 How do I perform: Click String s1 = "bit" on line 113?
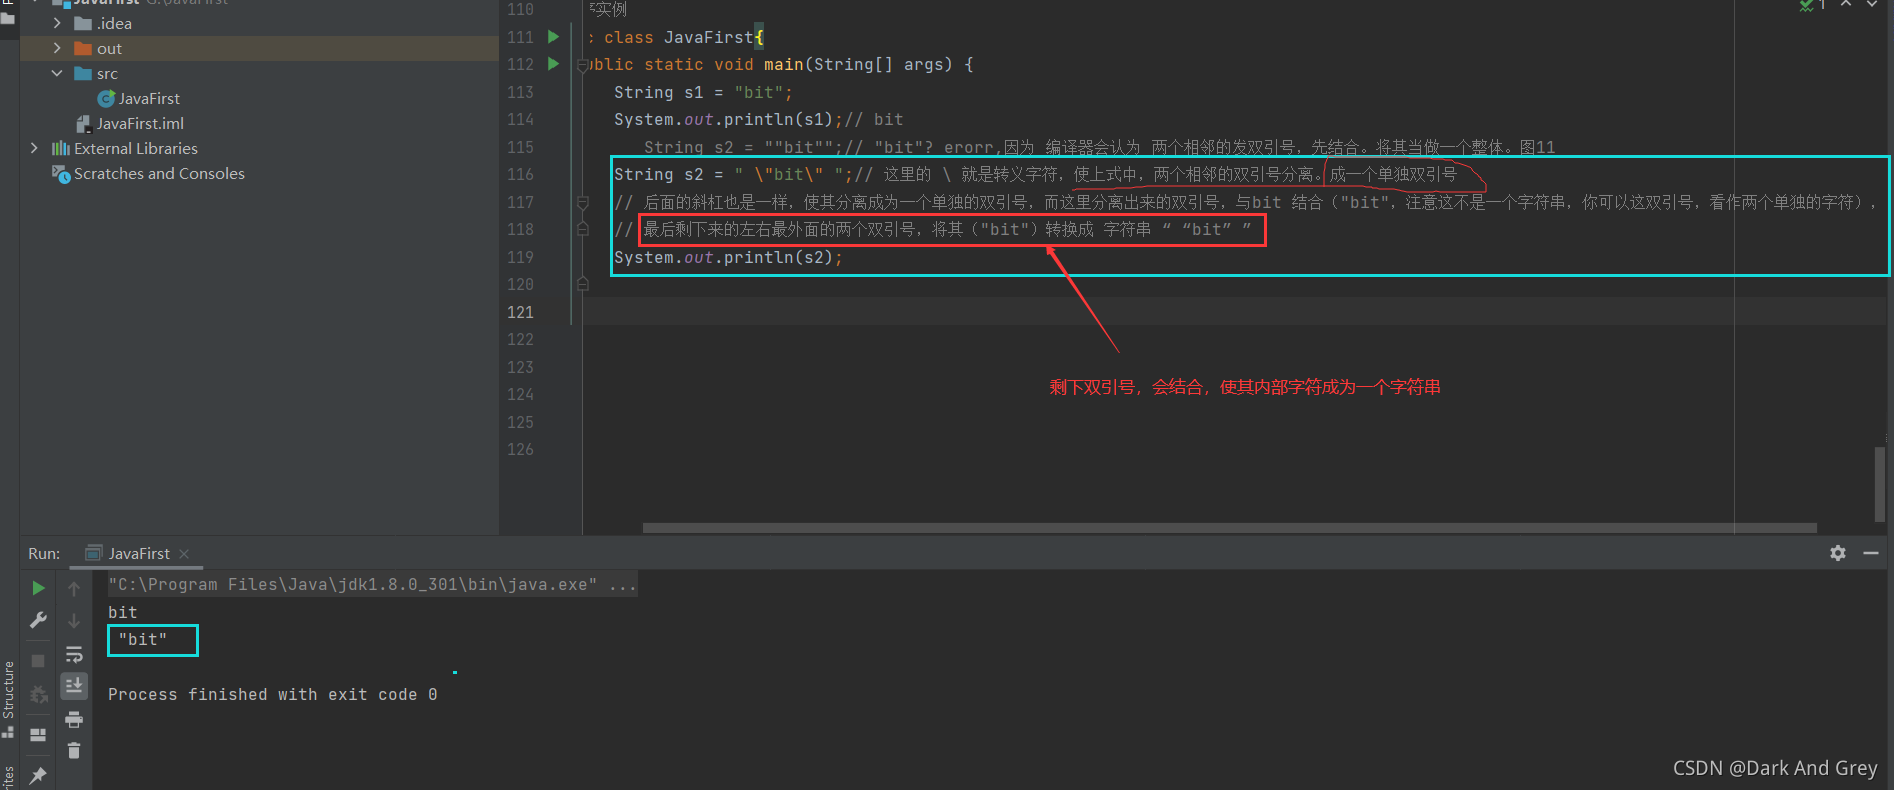point(703,92)
